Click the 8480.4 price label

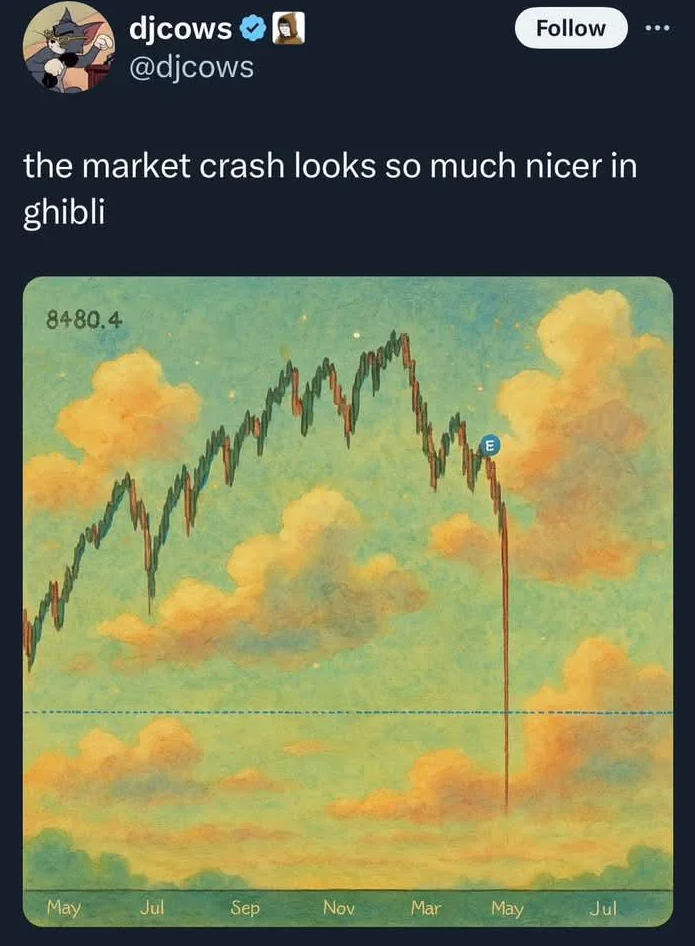pos(84,321)
